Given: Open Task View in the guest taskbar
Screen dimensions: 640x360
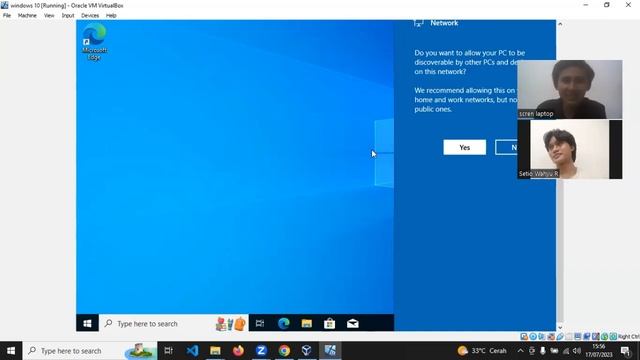Looking at the screenshot, I should coord(260,323).
